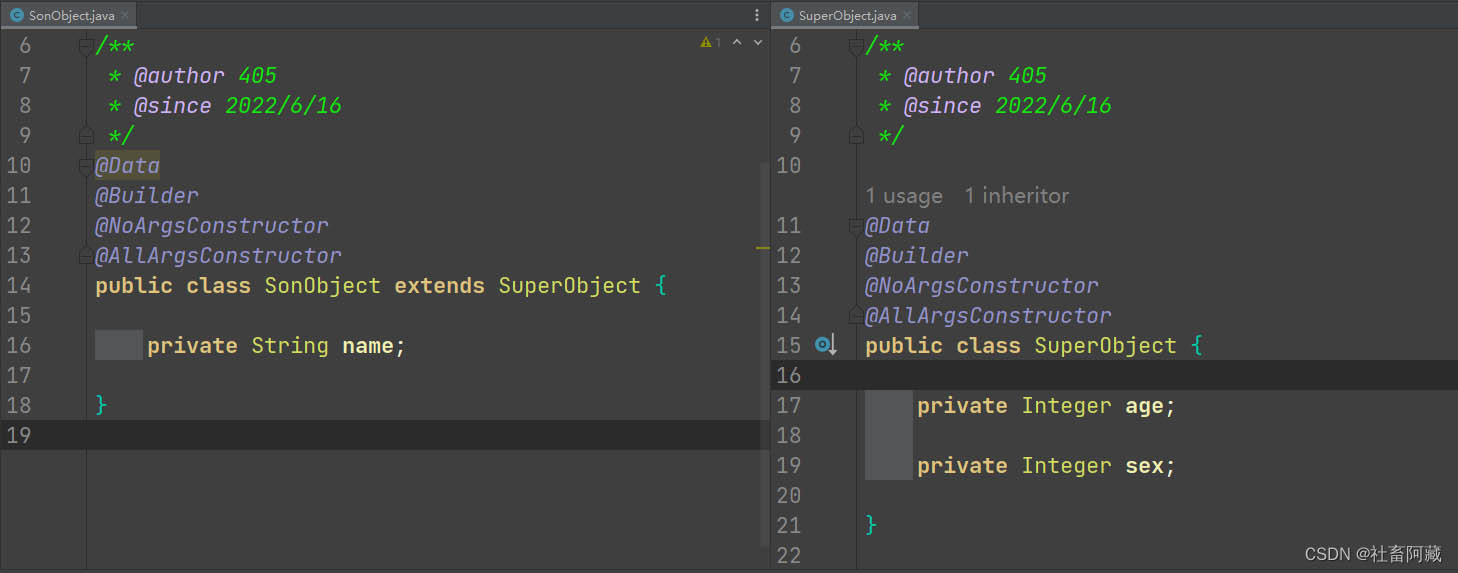
Task: Collapse the annotations fold at @Data in SonObject.java
Action: pos(87,166)
